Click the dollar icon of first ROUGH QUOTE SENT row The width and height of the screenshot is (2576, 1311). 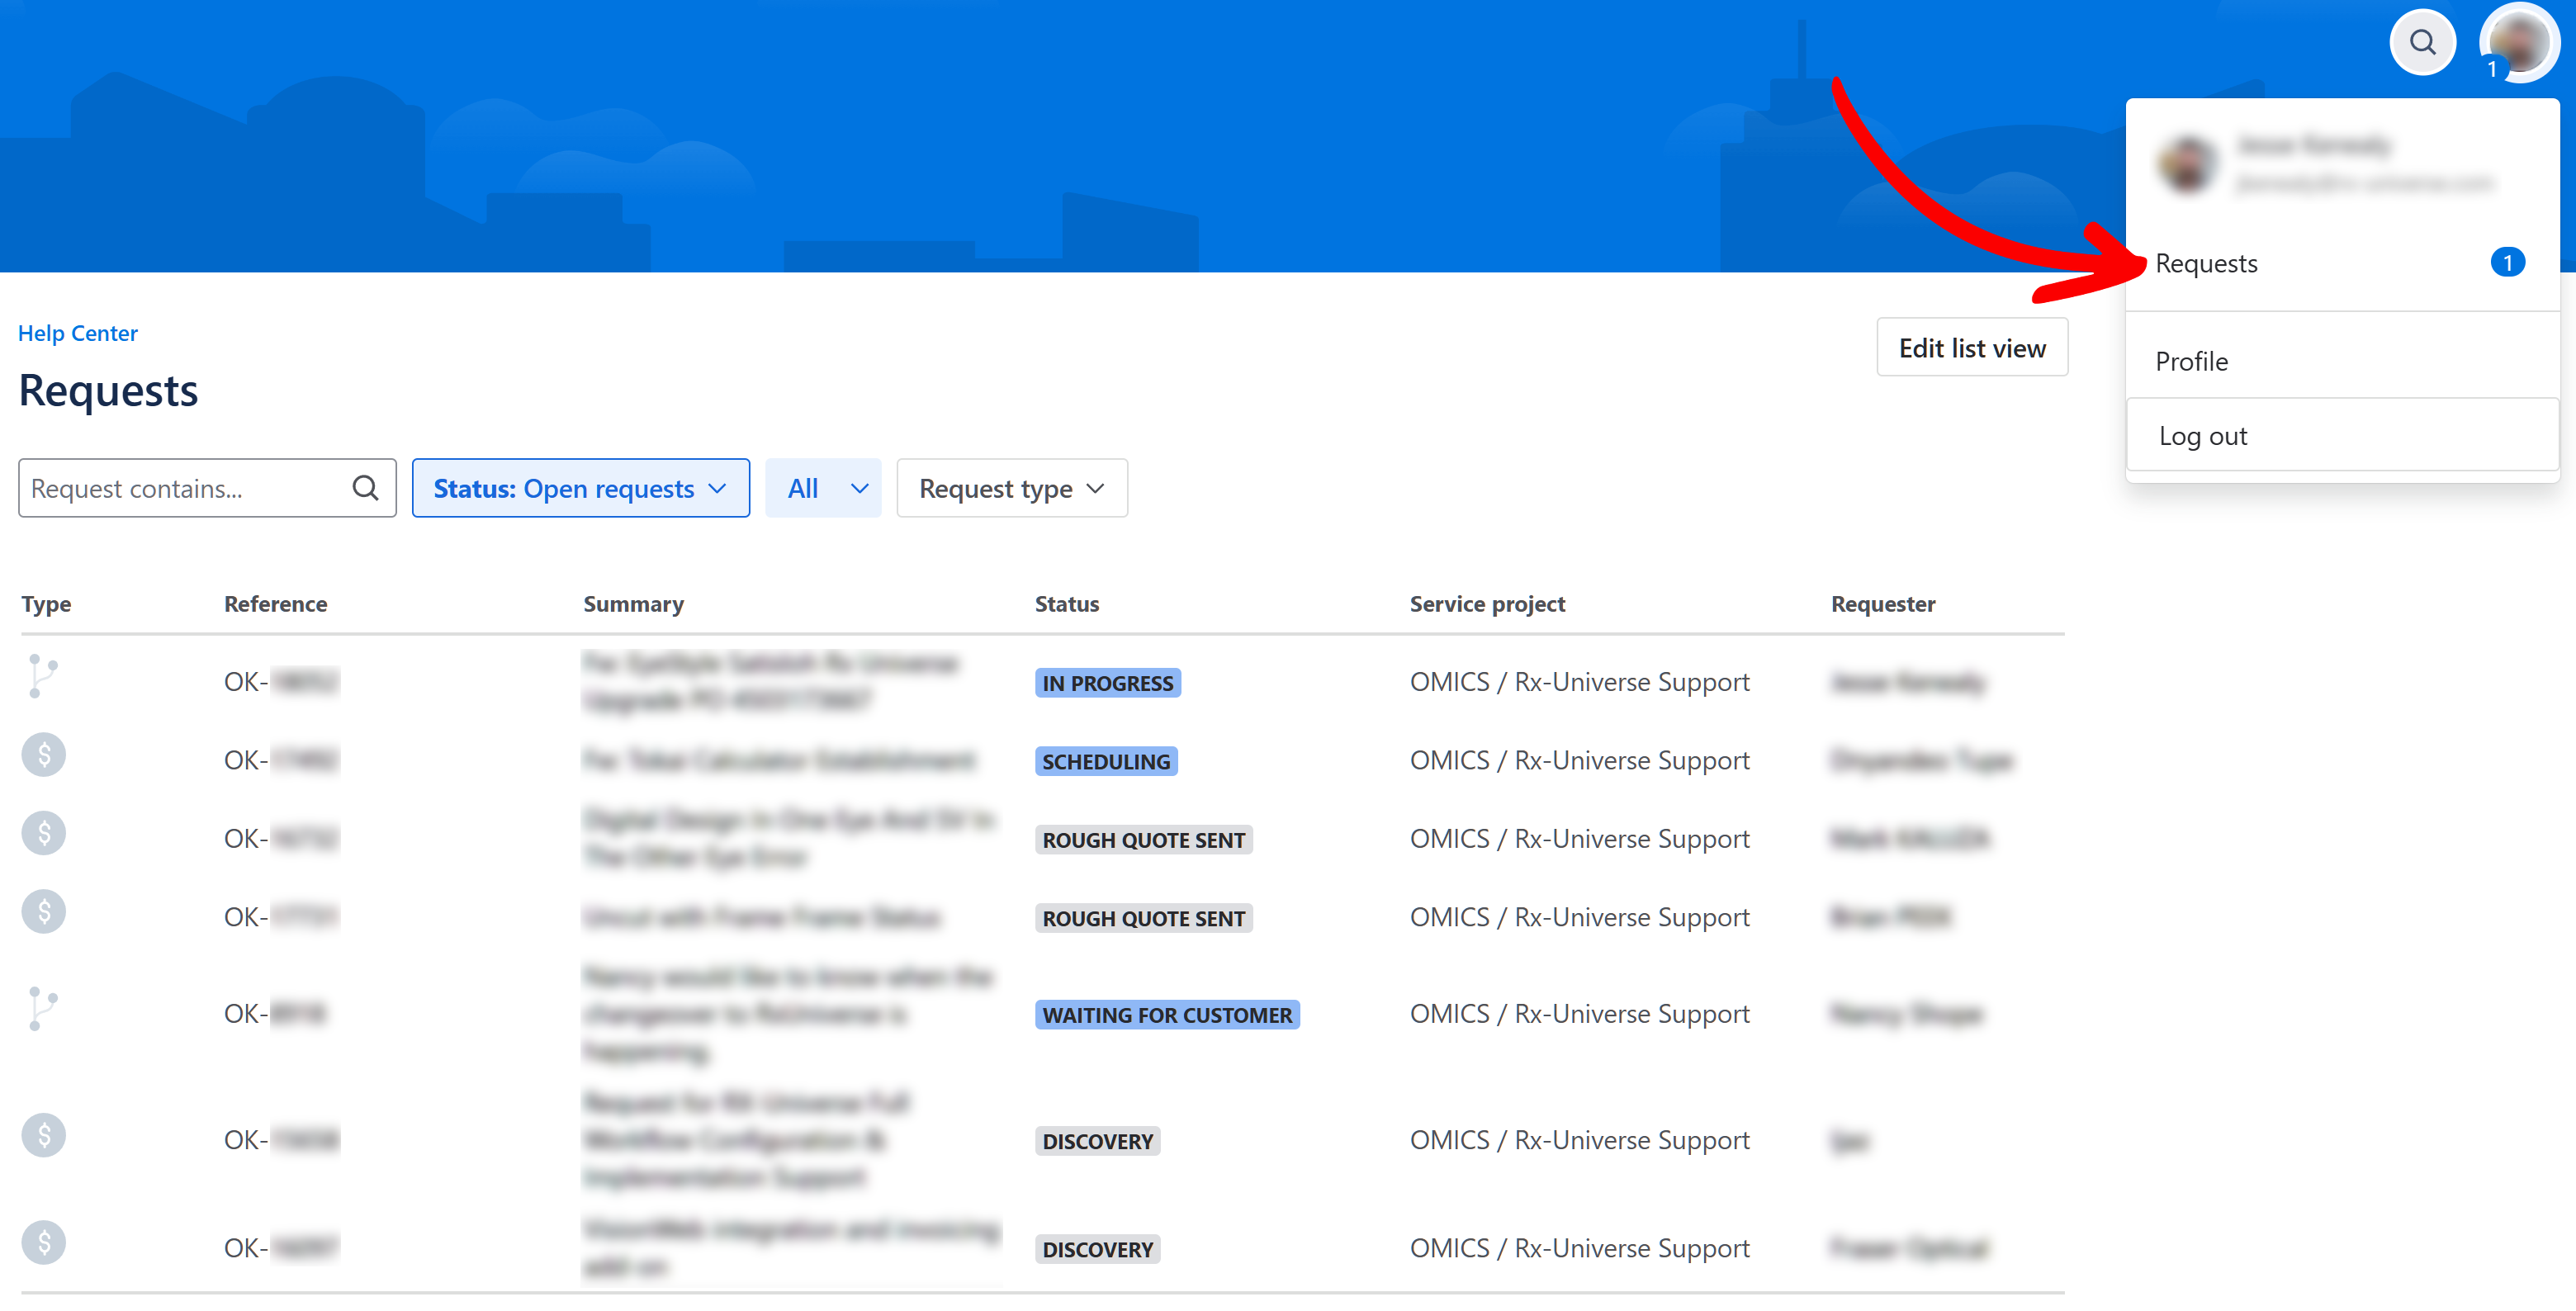tap(43, 832)
